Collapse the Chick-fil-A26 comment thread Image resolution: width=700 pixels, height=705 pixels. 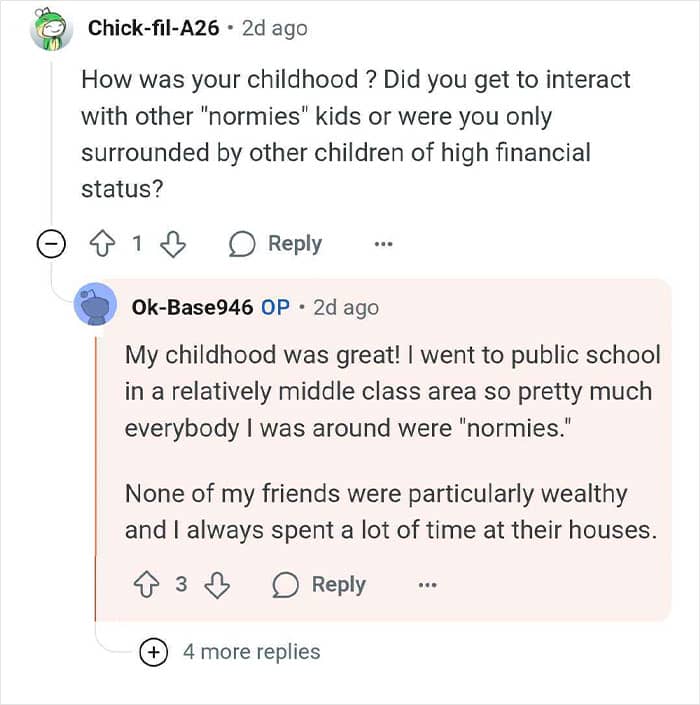click(x=51, y=244)
